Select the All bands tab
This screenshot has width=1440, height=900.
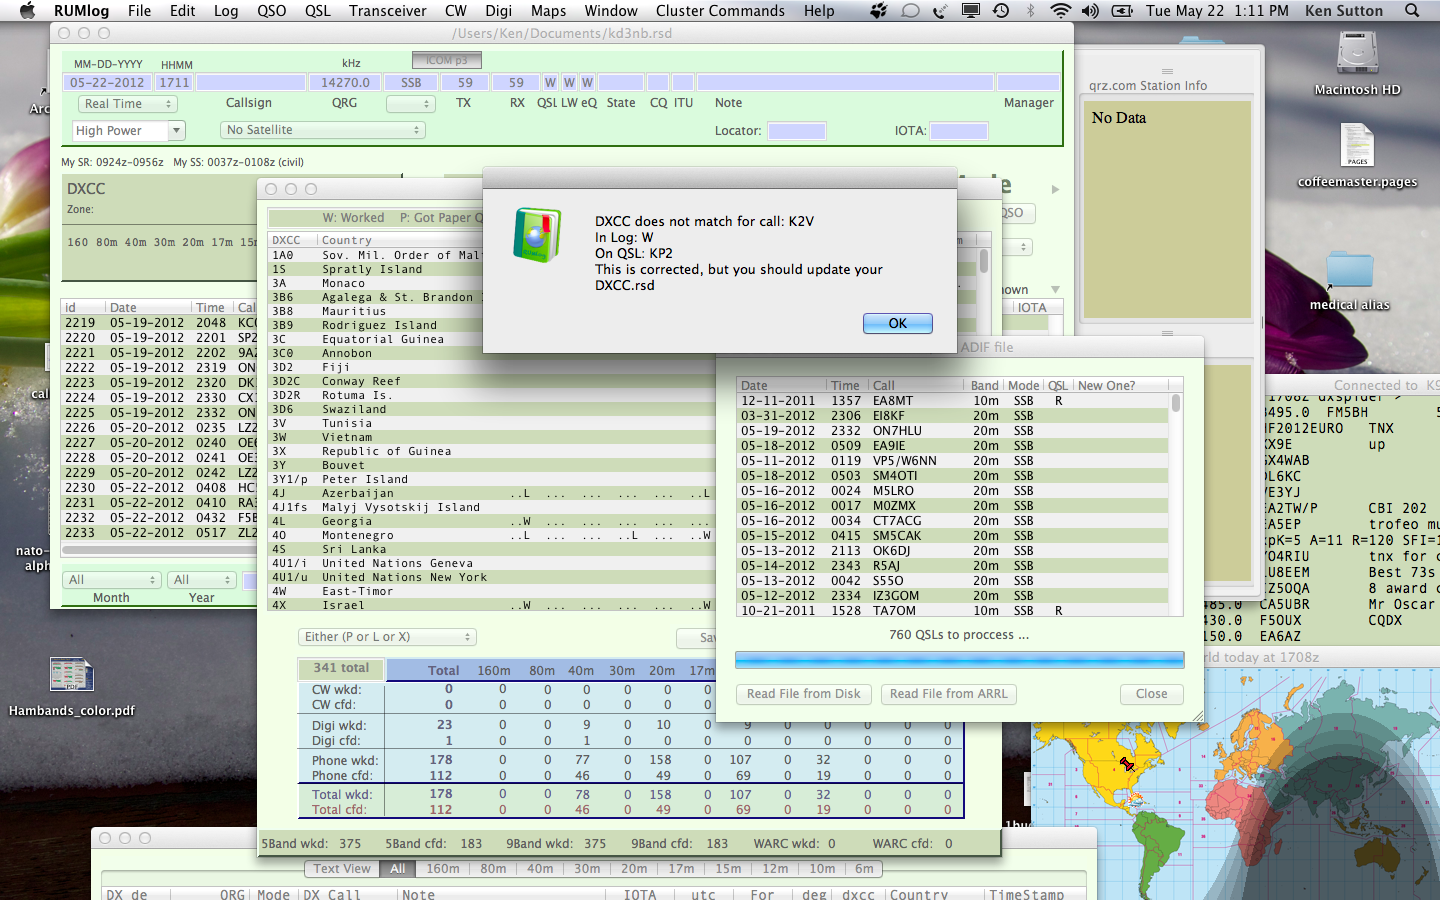coord(398,869)
